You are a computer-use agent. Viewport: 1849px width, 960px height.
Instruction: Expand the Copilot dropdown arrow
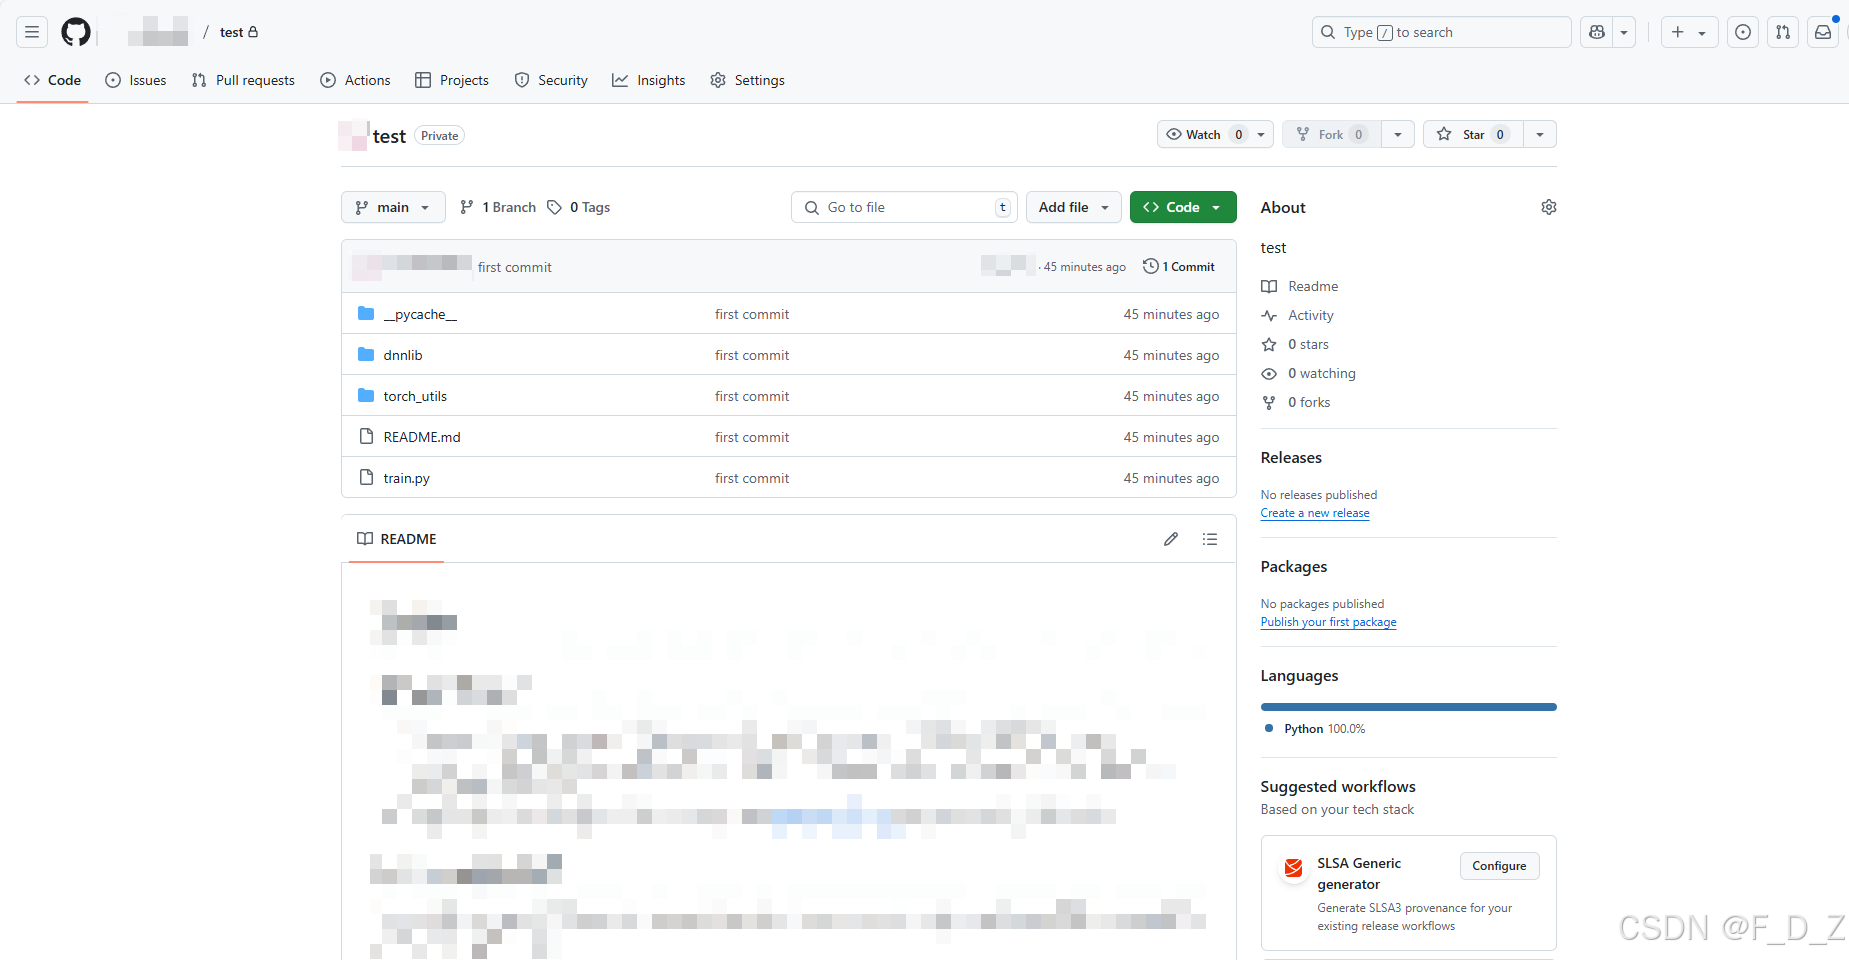(x=1624, y=32)
